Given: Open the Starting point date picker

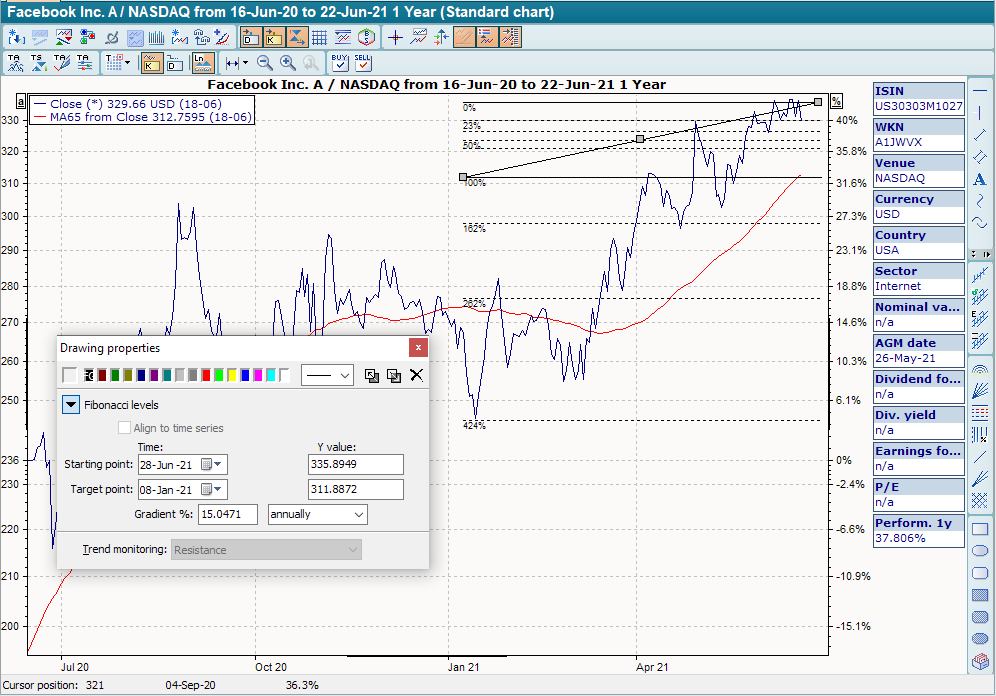Looking at the screenshot, I should coord(213,464).
